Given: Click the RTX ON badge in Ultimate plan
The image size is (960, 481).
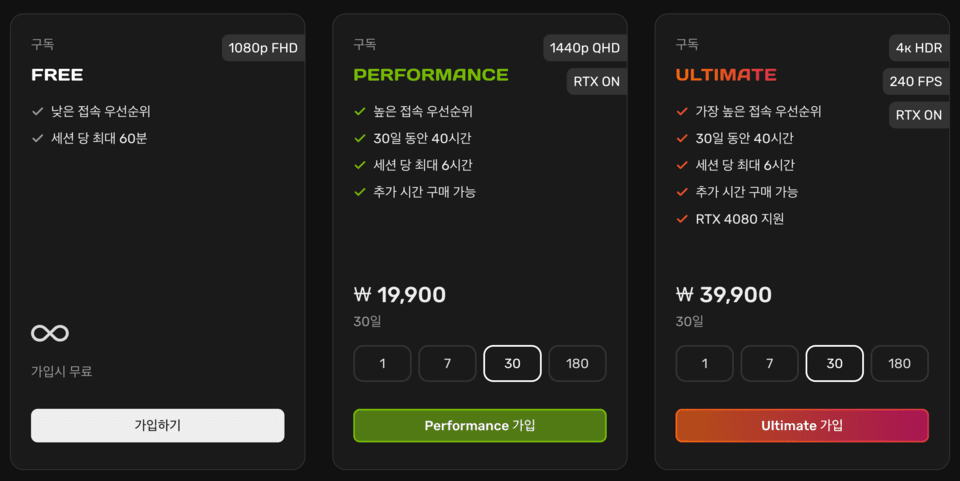Looking at the screenshot, I should (x=918, y=115).
